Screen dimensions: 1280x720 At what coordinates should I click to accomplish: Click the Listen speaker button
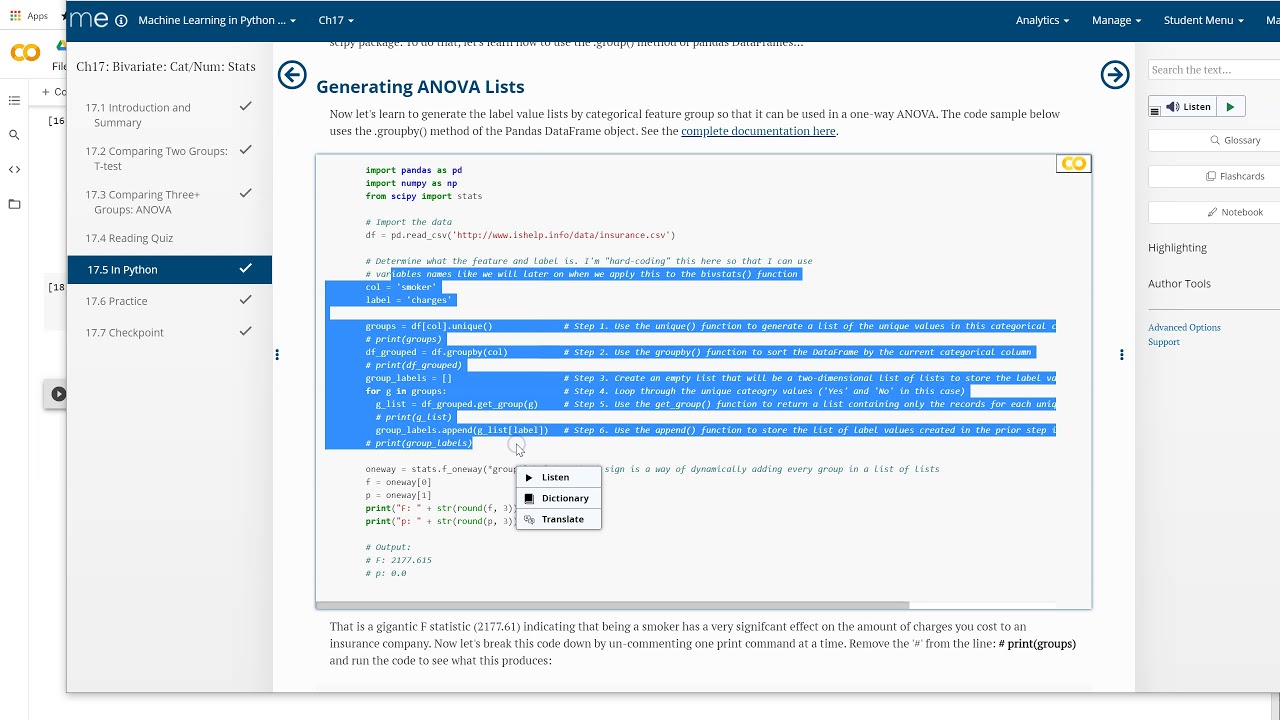(x=1190, y=107)
